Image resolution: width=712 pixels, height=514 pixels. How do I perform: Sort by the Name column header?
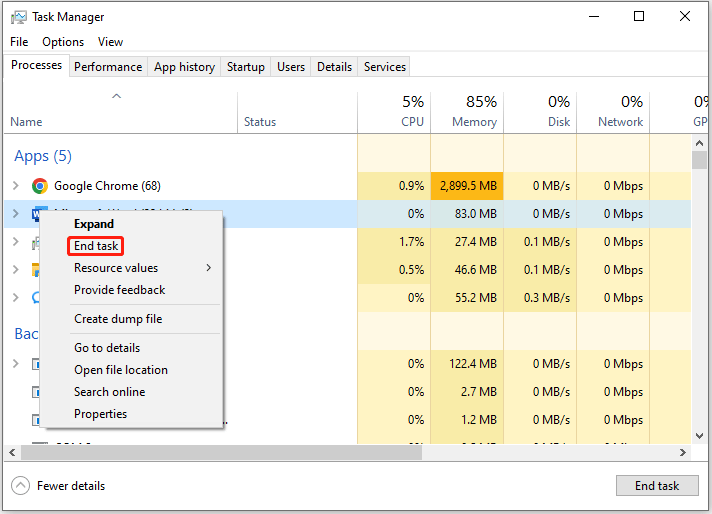pyautogui.click(x=120, y=113)
